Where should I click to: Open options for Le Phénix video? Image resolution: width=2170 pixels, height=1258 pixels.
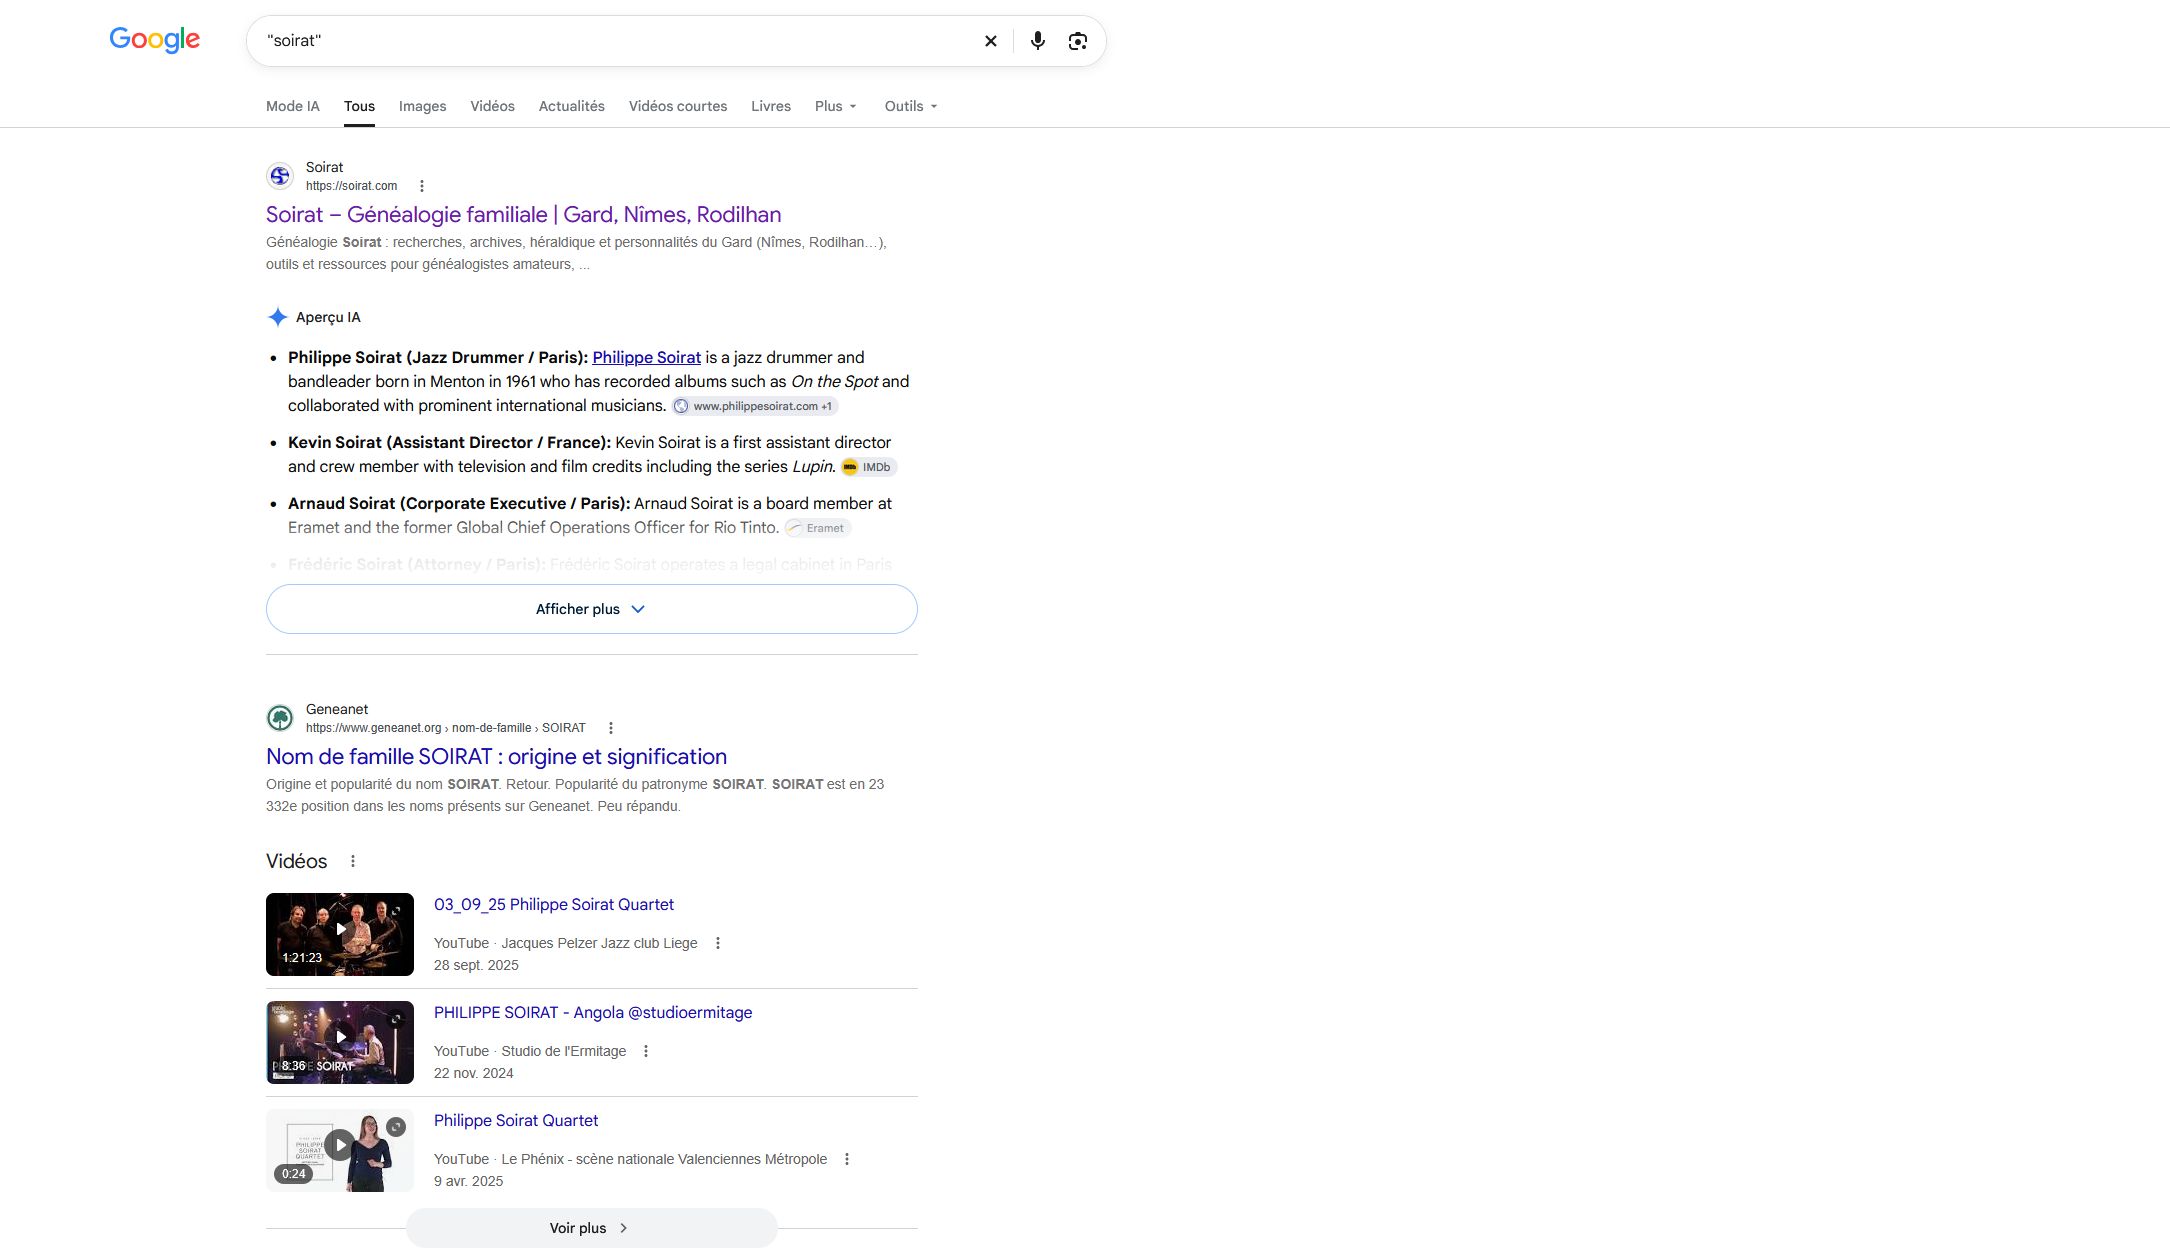tap(847, 1159)
